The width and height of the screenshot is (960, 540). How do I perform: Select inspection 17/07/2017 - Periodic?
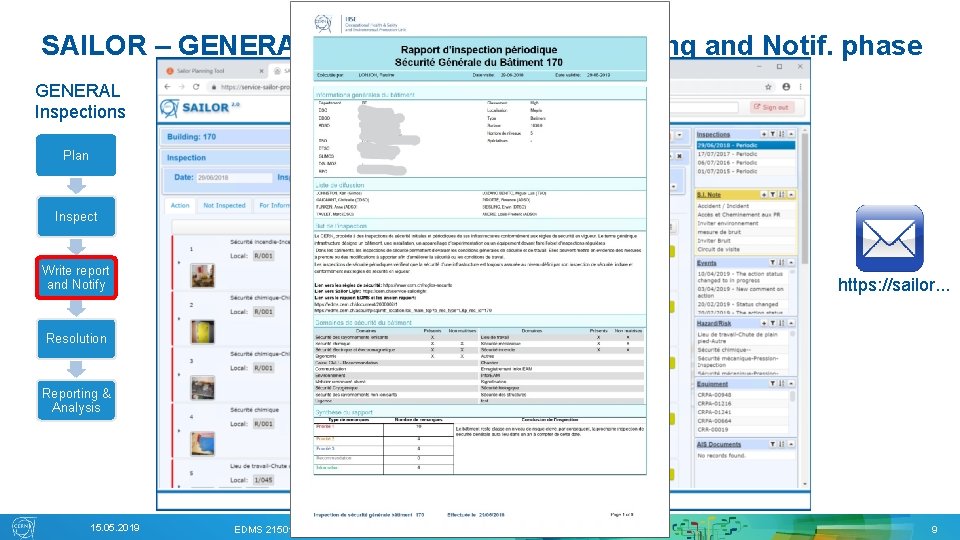(746, 154)
